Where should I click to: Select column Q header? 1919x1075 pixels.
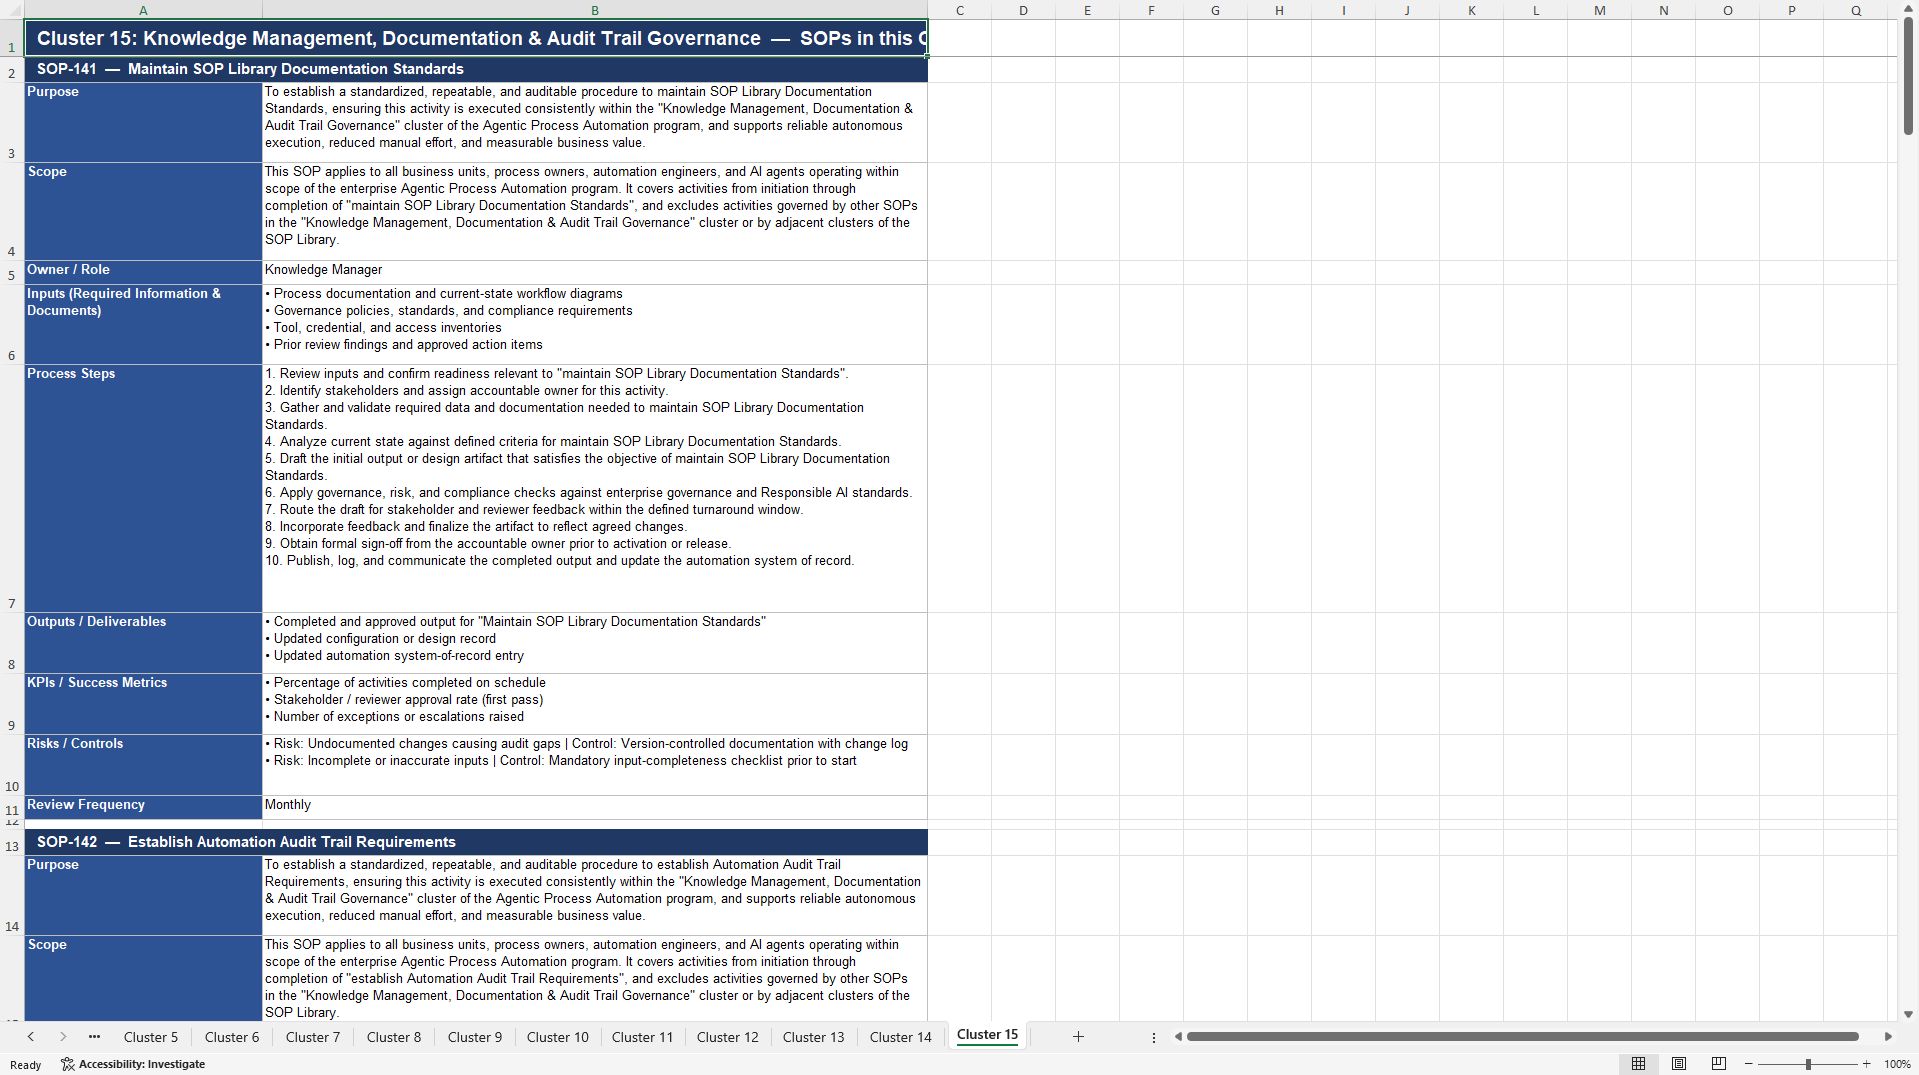[x=1856, y=10]
